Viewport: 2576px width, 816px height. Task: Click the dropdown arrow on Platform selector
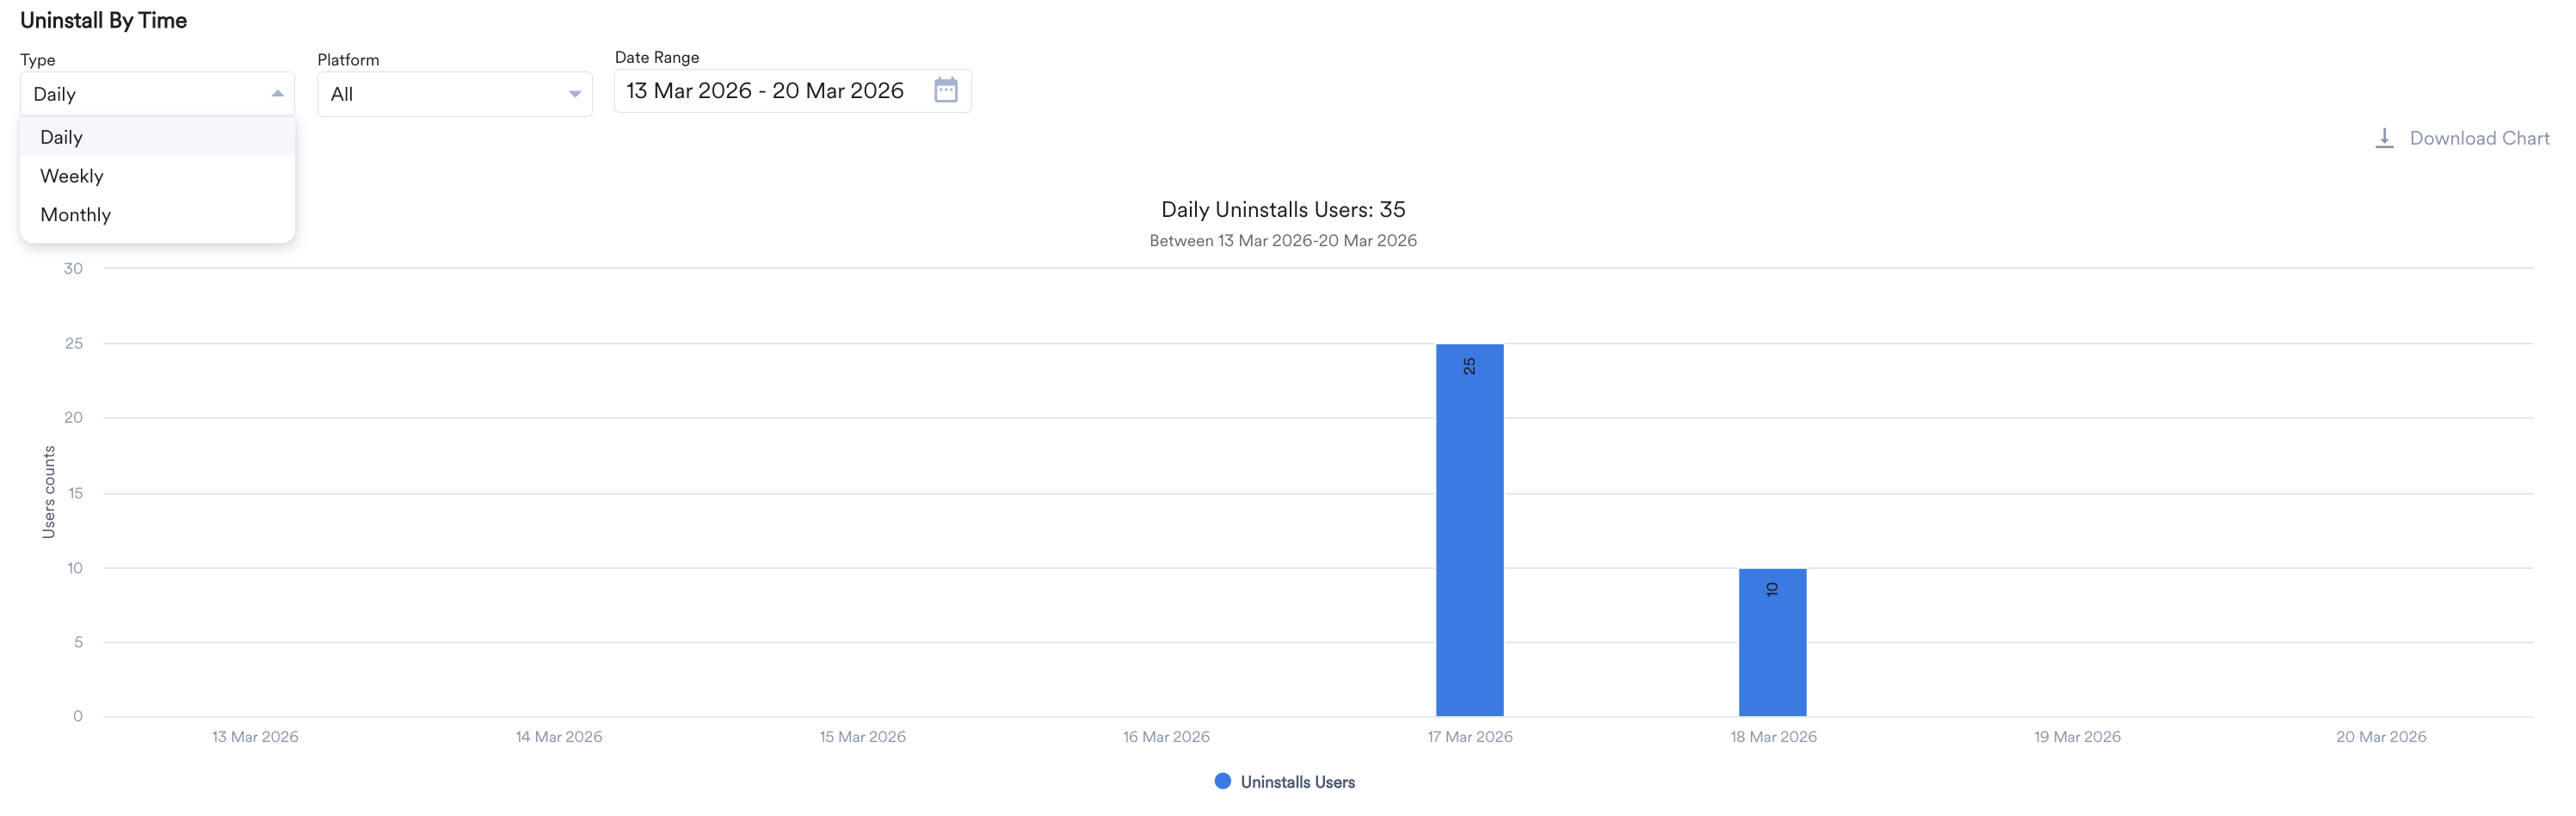tap(573, 93)
